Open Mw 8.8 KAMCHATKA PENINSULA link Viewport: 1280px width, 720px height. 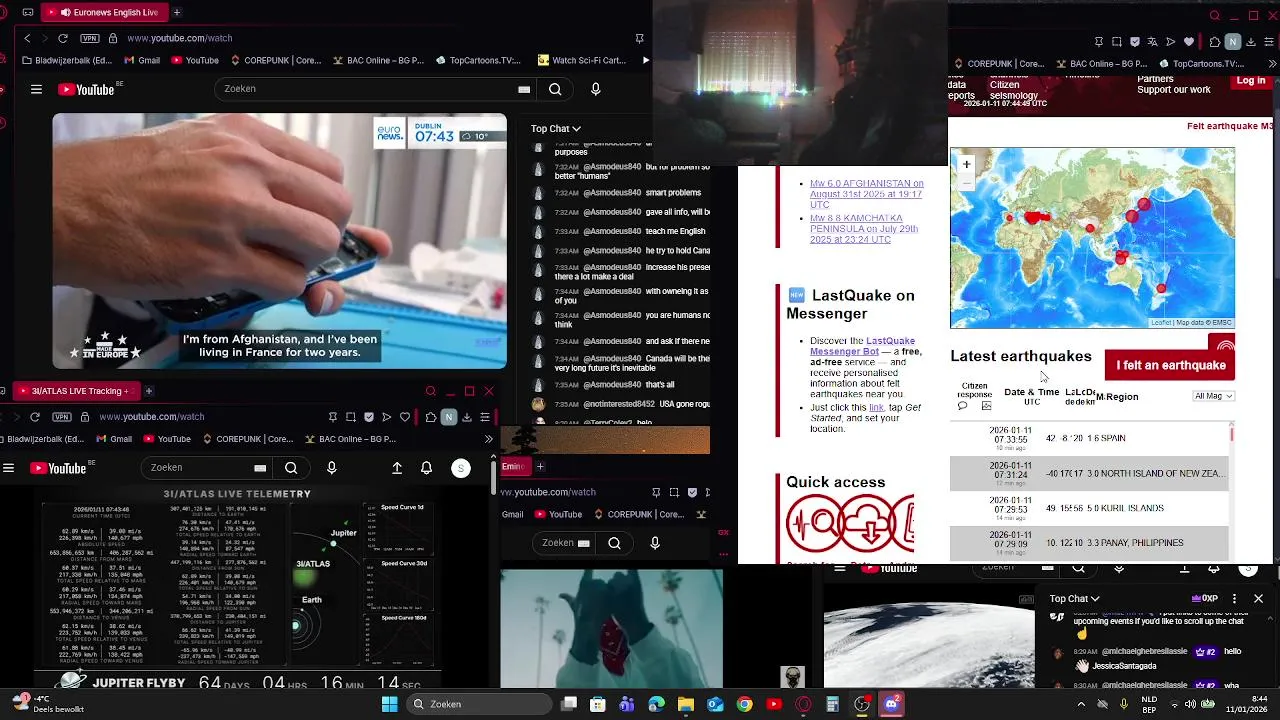(x=864, y=229)
